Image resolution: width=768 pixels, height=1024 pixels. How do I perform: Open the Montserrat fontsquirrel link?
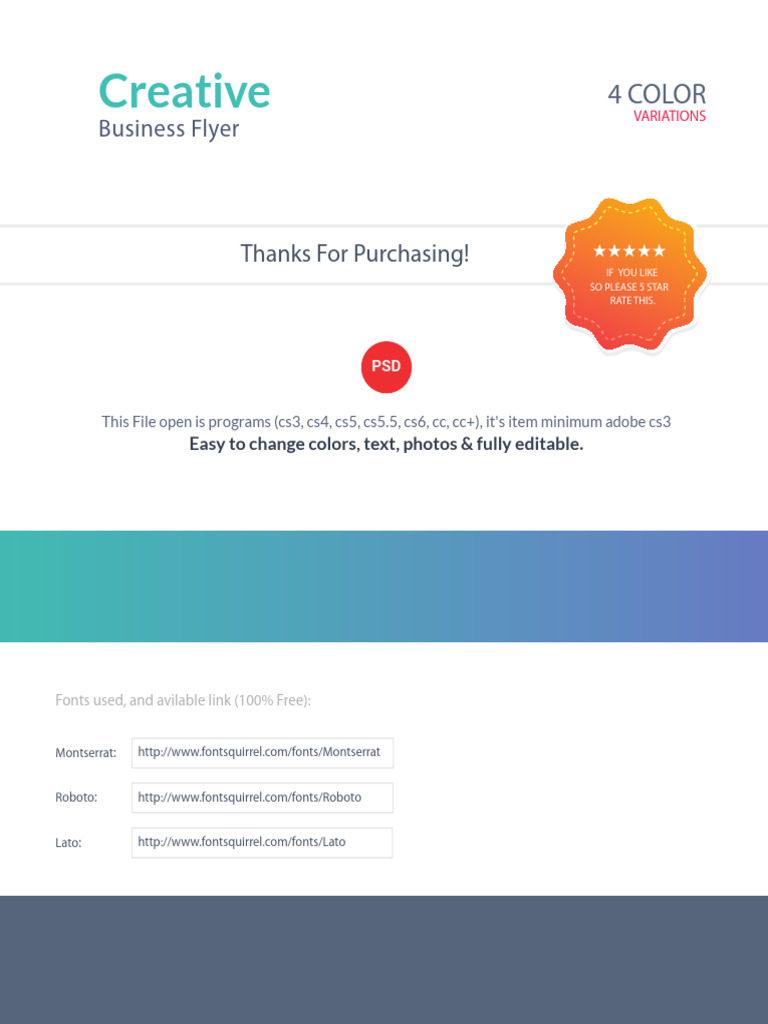point(262,752)
